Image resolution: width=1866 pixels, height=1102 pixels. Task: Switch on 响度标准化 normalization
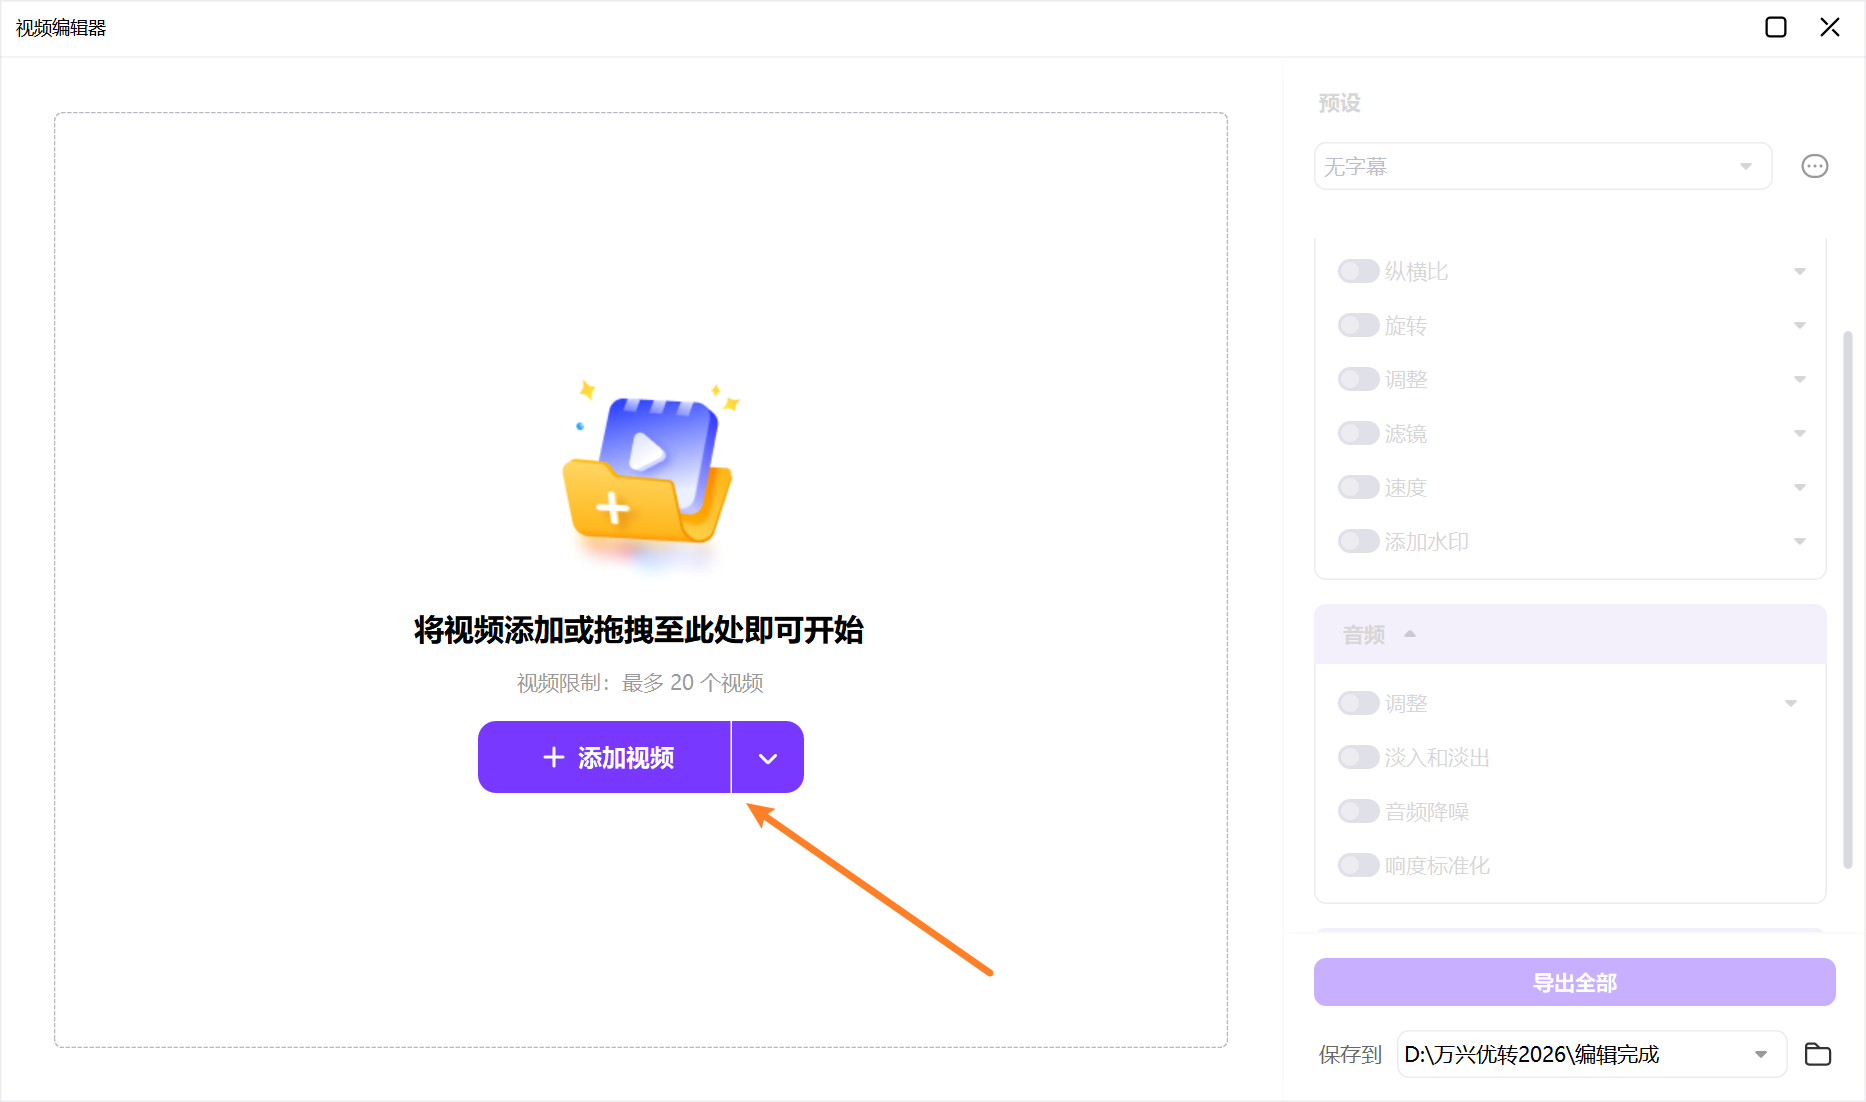click(1358, 864)
